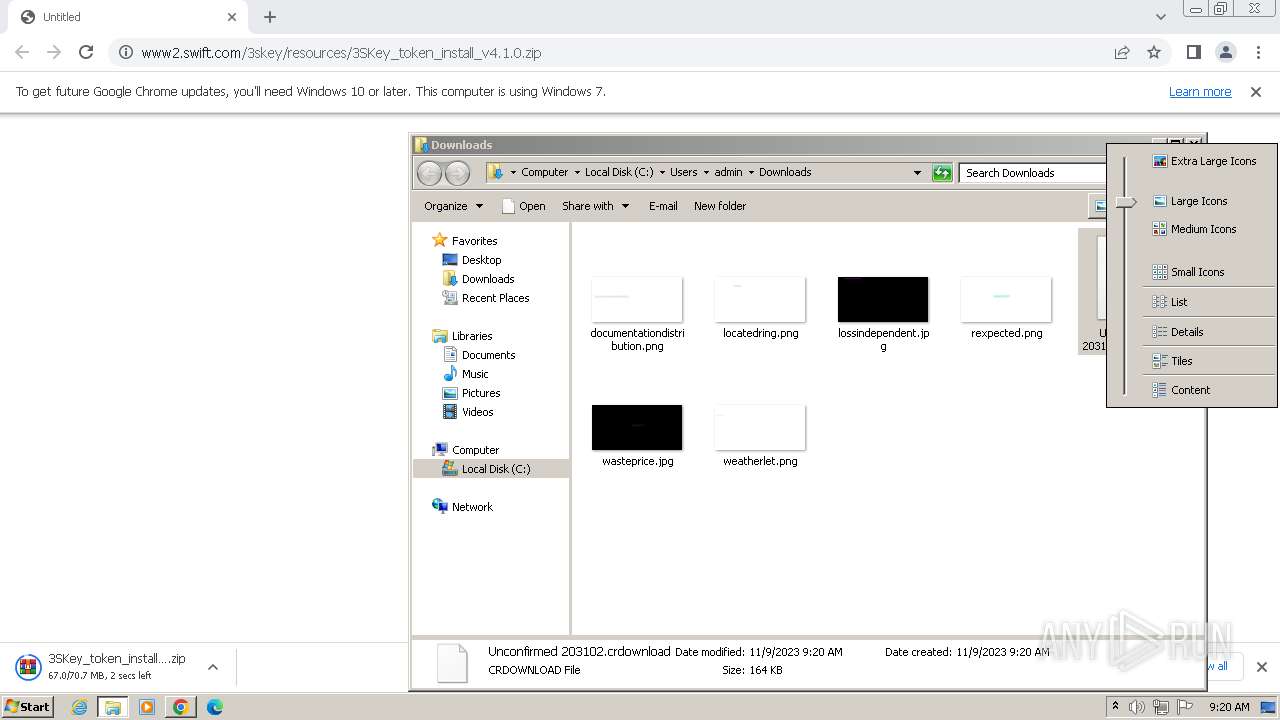Viewport: 1280px width, 720px height.
Task: Dismiss Chrome update infobar
Action: pyautogui.click(x=1256, y=91)
